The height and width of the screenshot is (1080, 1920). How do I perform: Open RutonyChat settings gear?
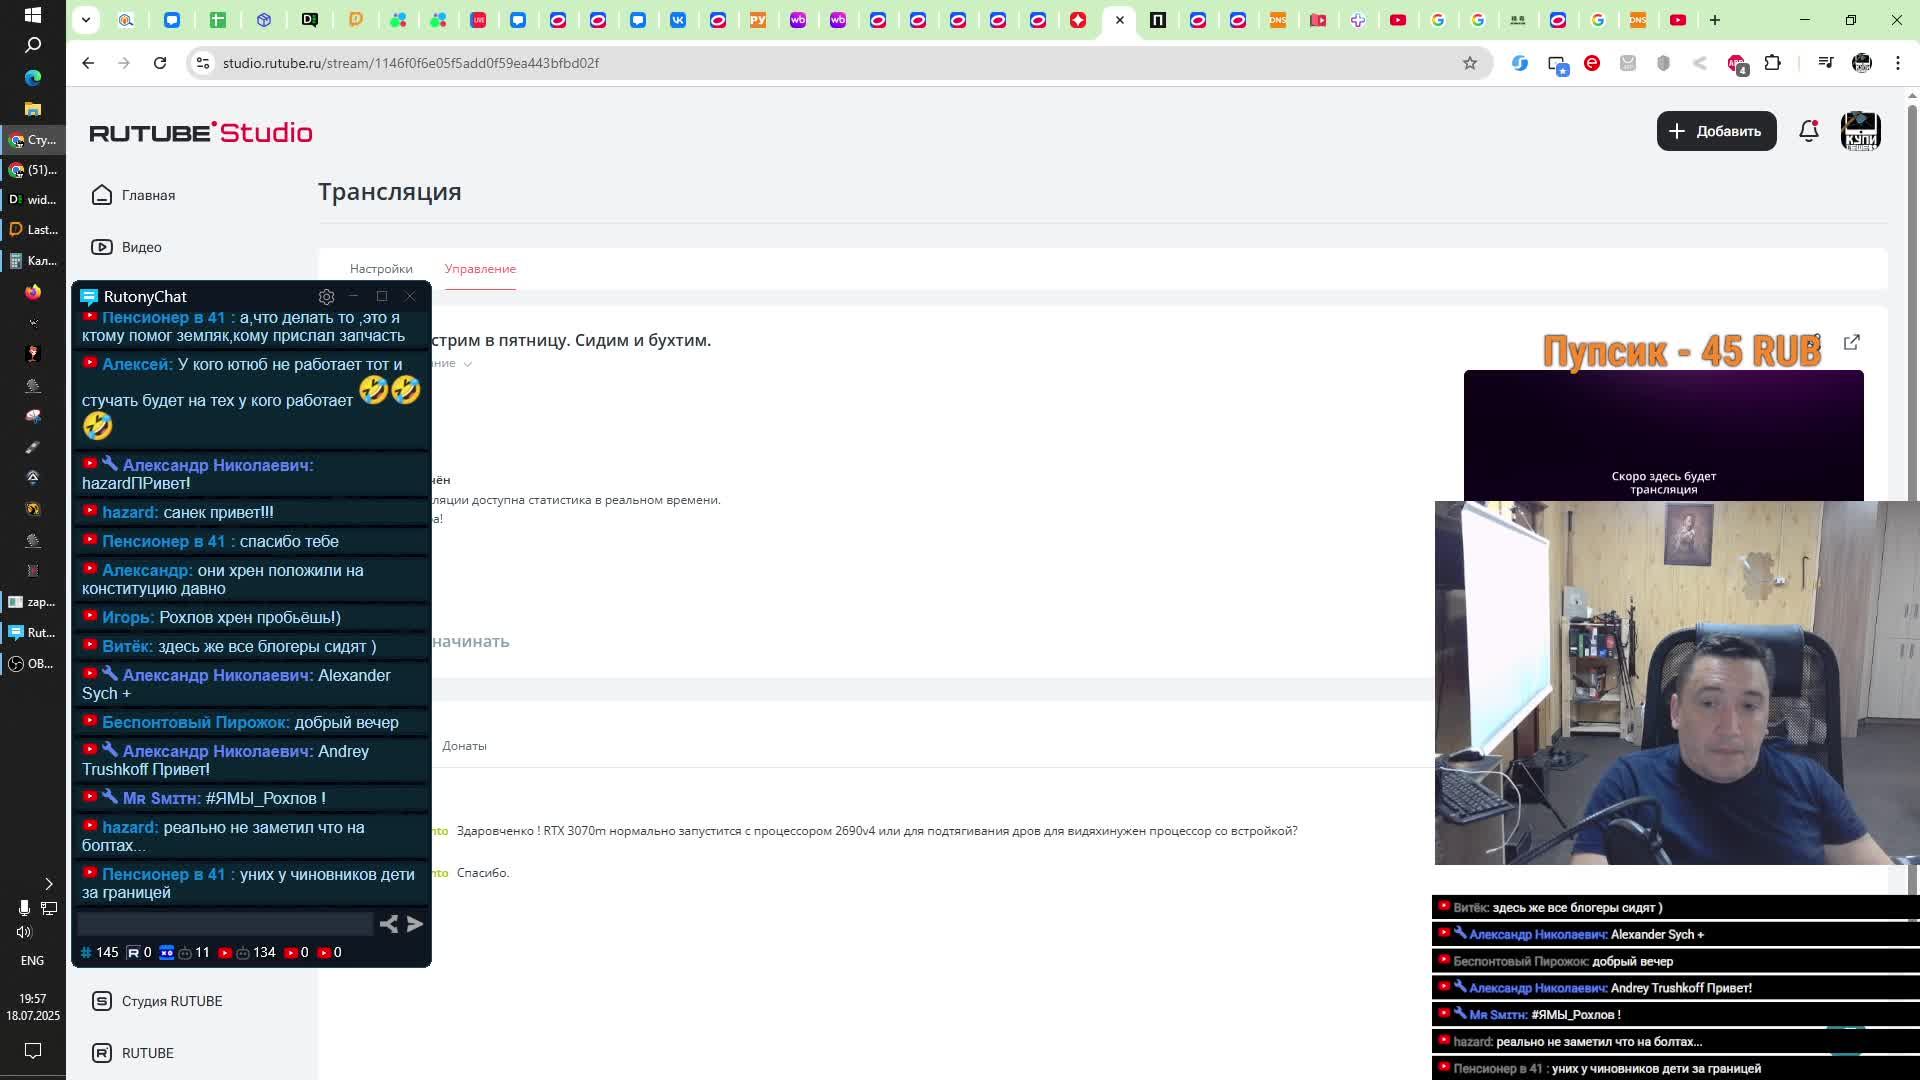click(x=326, y=297)
